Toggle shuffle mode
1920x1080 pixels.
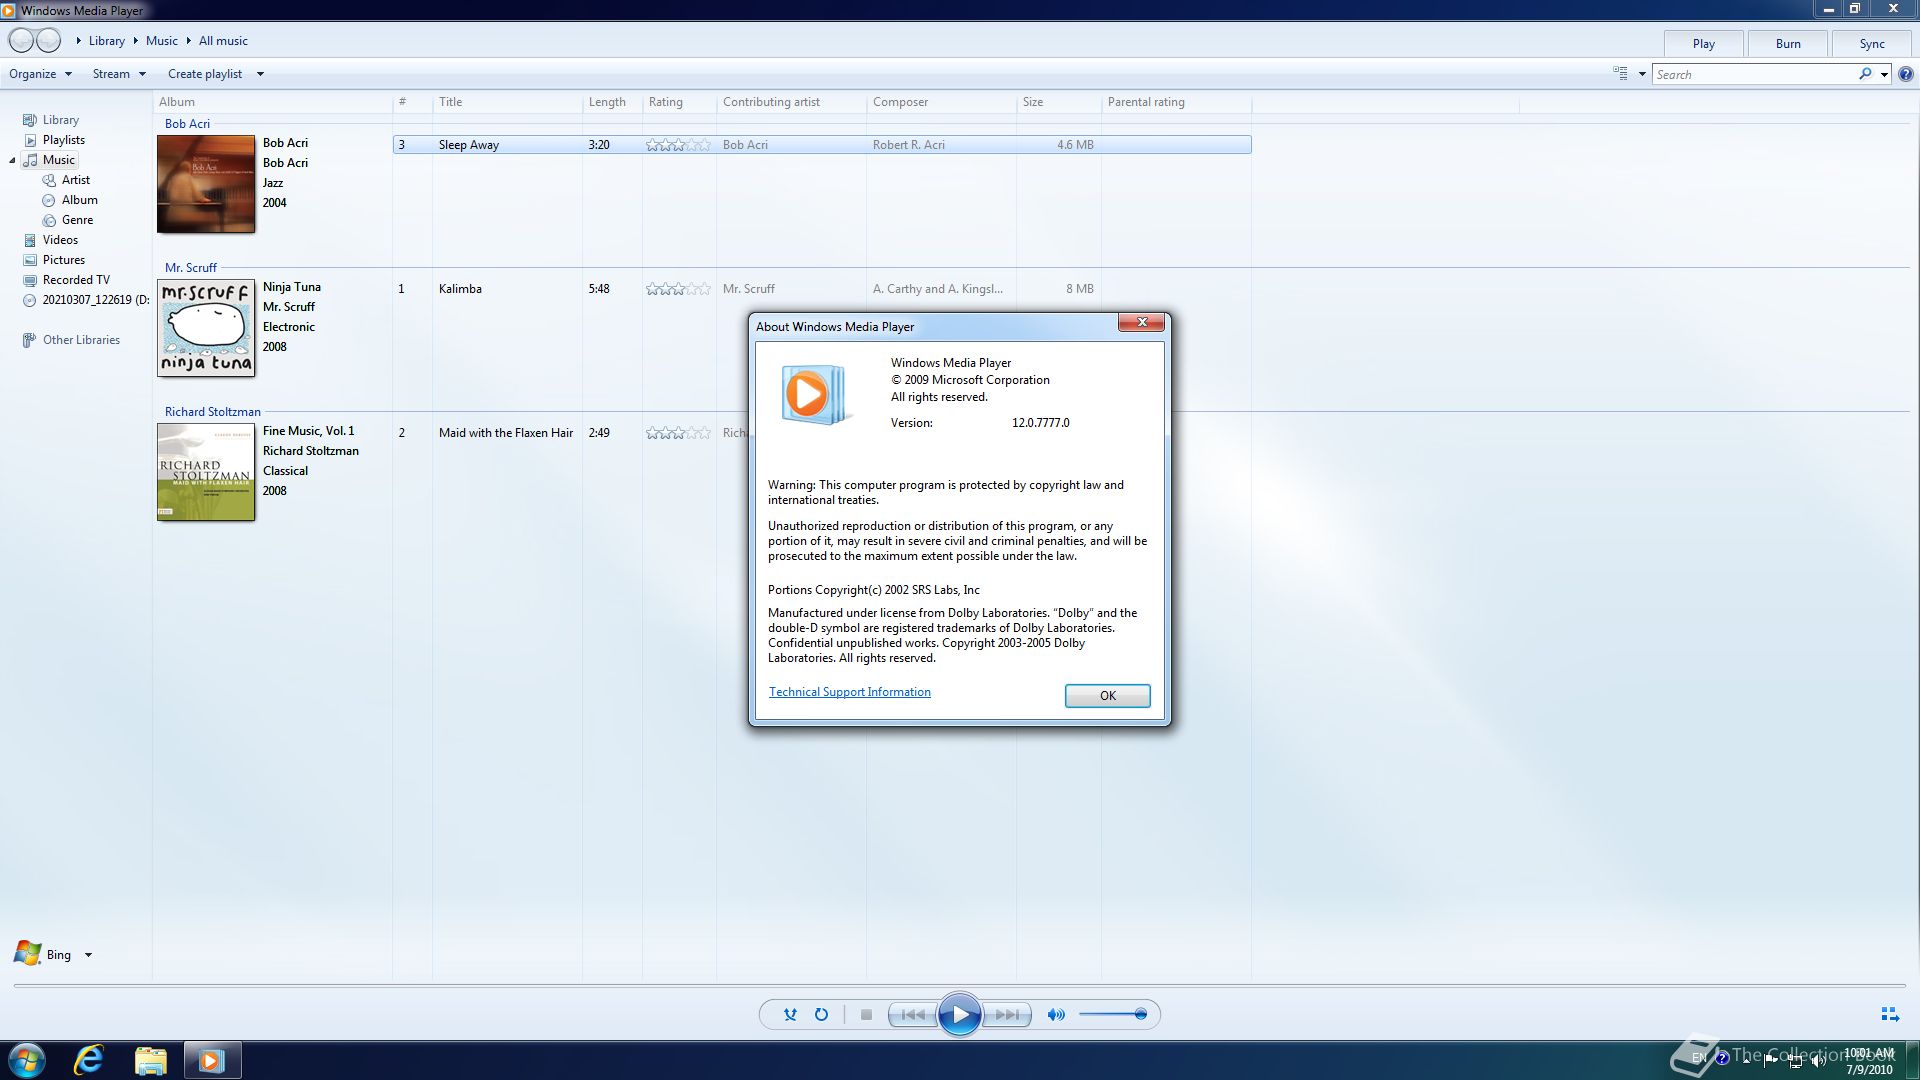(790, 1014)
